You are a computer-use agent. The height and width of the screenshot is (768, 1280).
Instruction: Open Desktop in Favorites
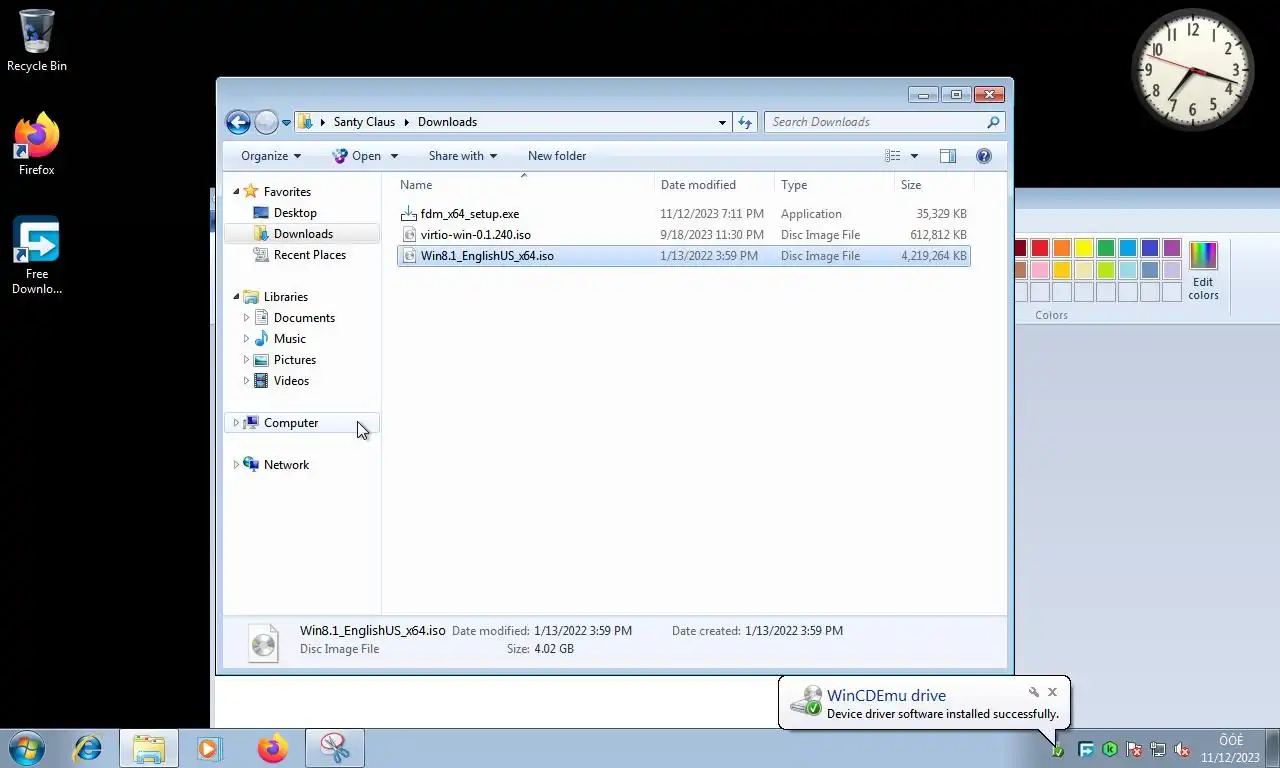tap(295, 213)
